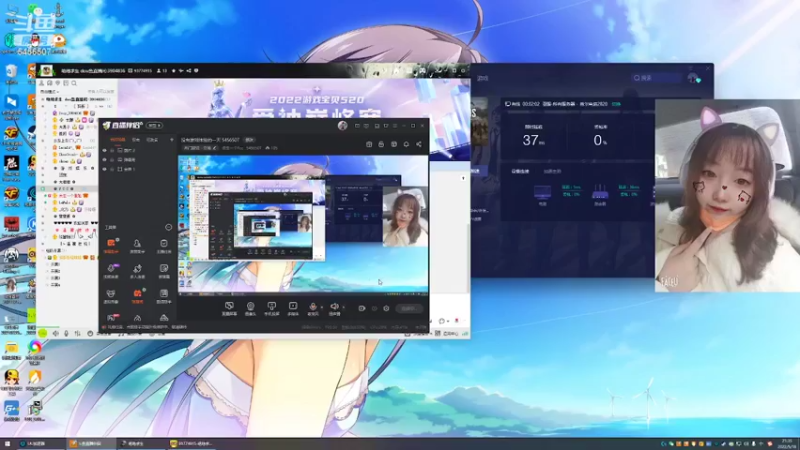Lock the middle source row
This screenshot has width=800, height=450.
[x=112, y=160]
